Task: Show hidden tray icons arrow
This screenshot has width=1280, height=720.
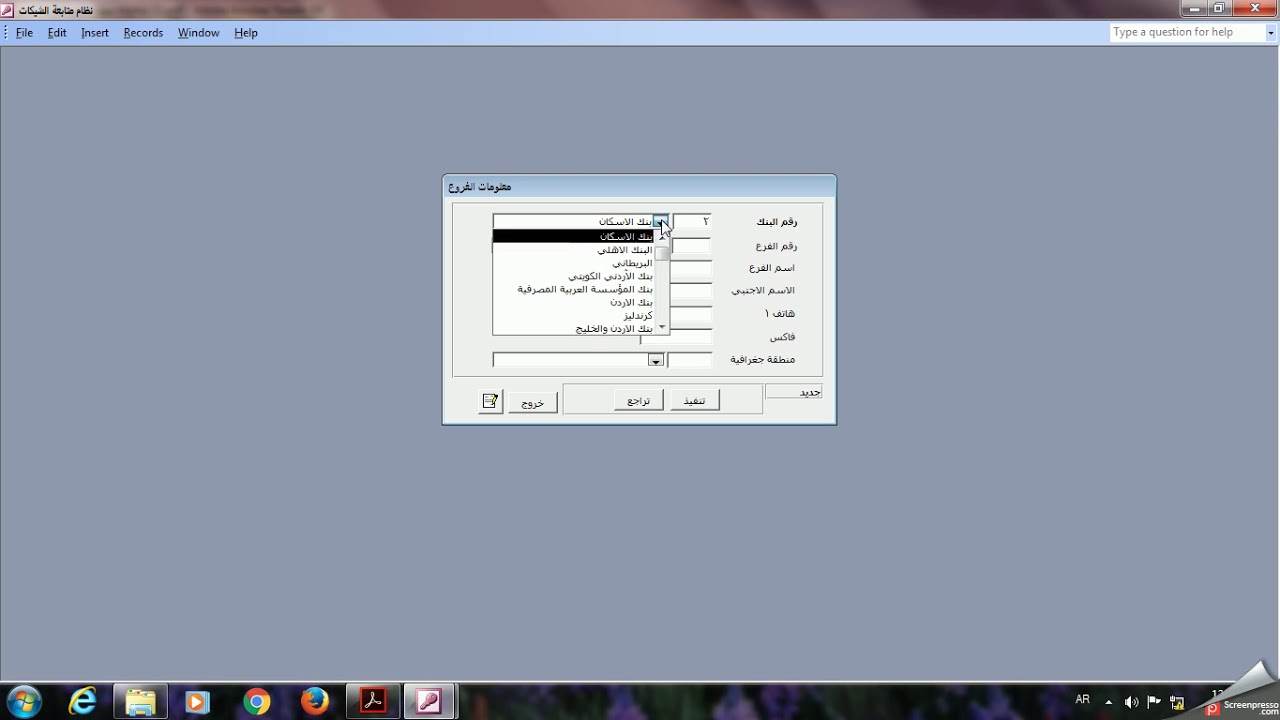Action: (x=1108, y=702)
